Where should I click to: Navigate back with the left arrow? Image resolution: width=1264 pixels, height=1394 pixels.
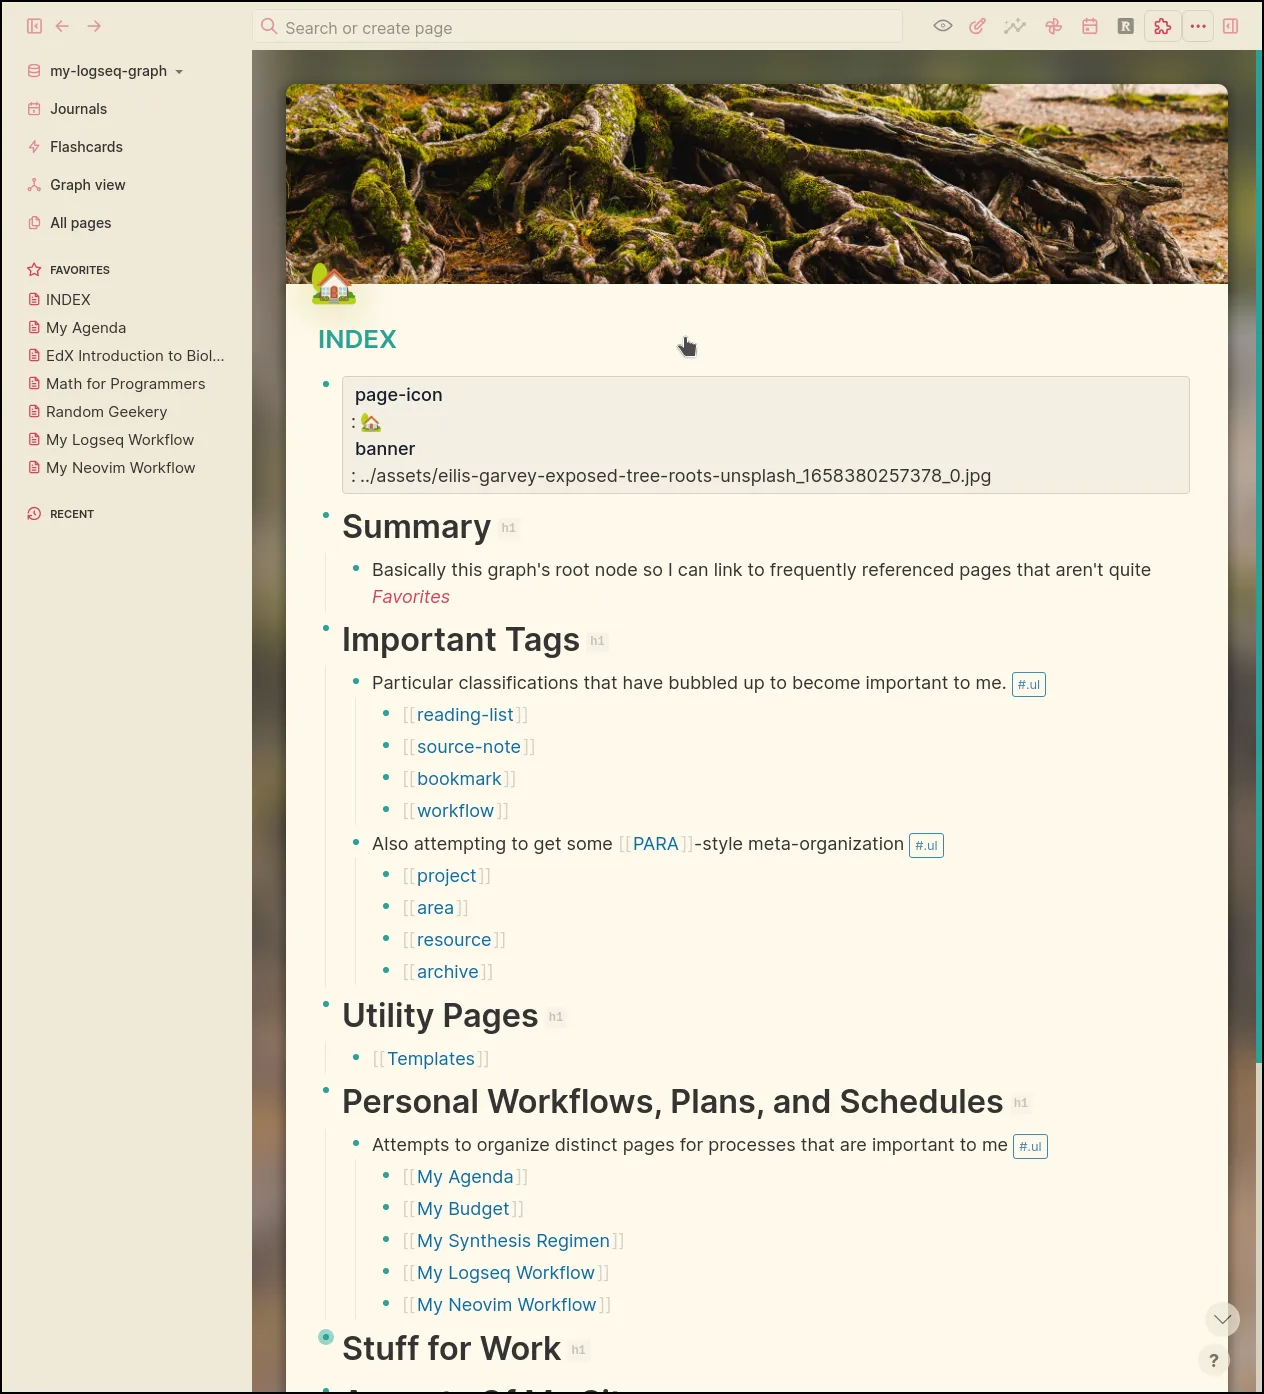pos(62,26)
